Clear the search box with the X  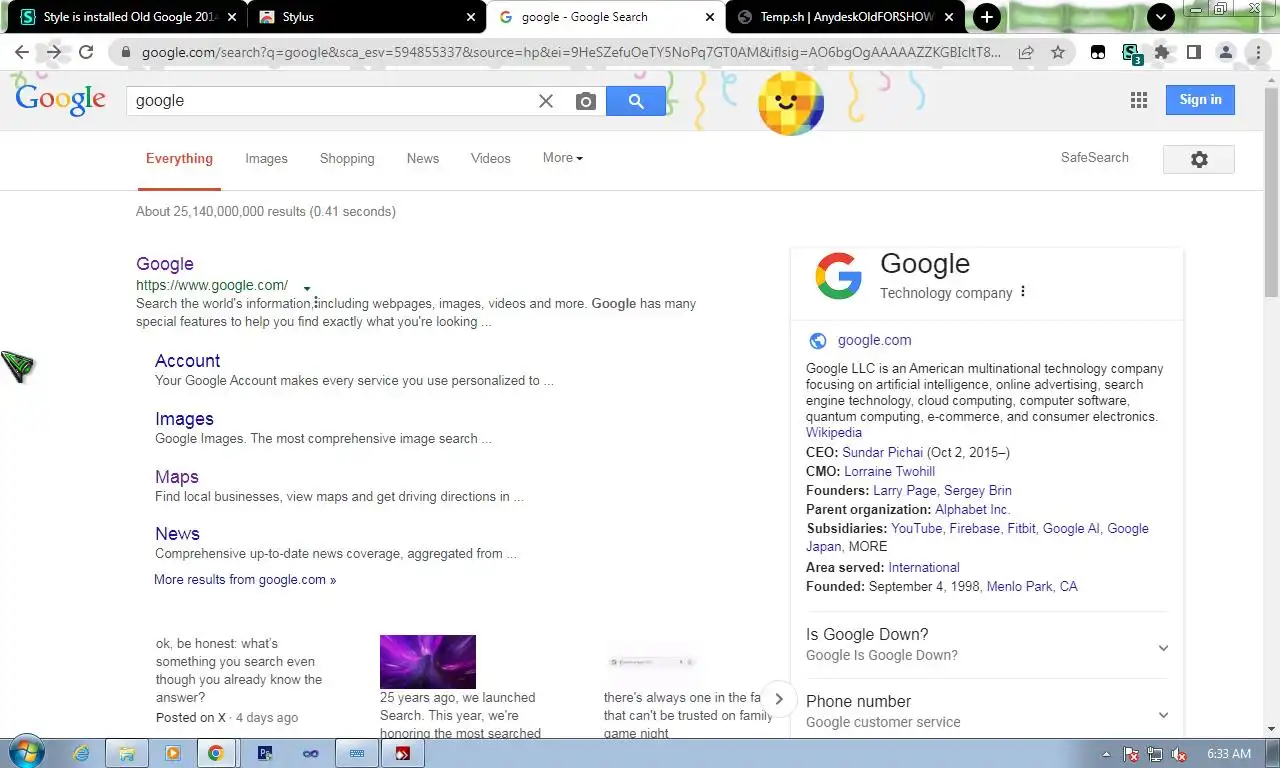tap(546, 101)
